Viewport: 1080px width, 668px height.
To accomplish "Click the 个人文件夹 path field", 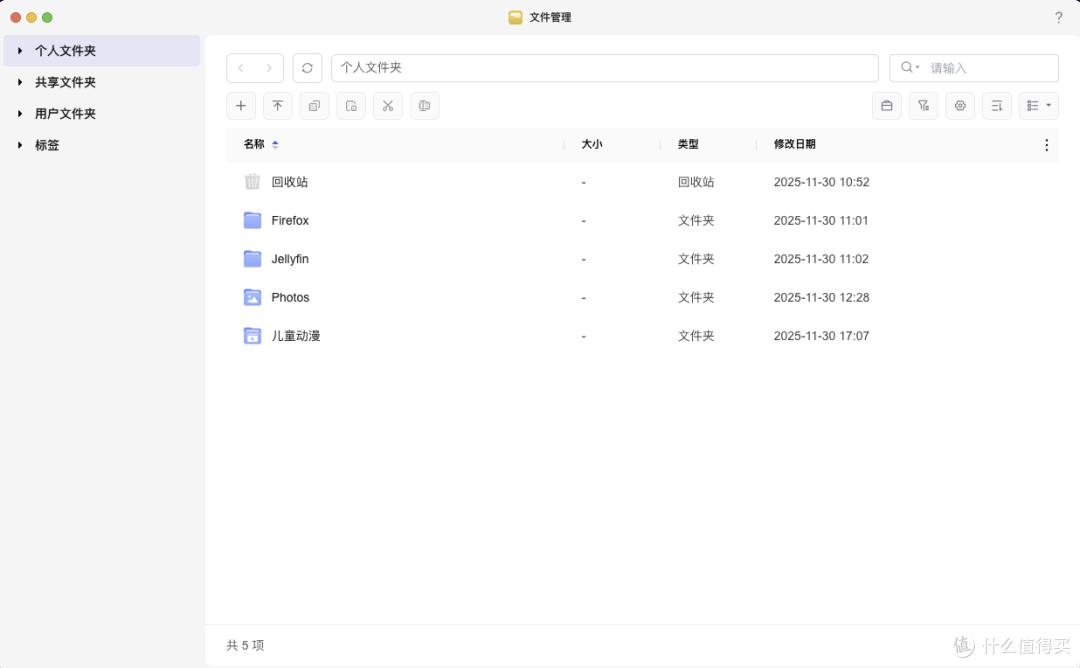I will (605, 68).
